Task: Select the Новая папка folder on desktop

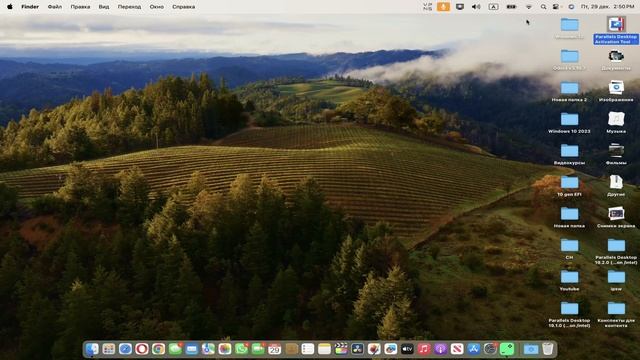Action: point(569,217)
